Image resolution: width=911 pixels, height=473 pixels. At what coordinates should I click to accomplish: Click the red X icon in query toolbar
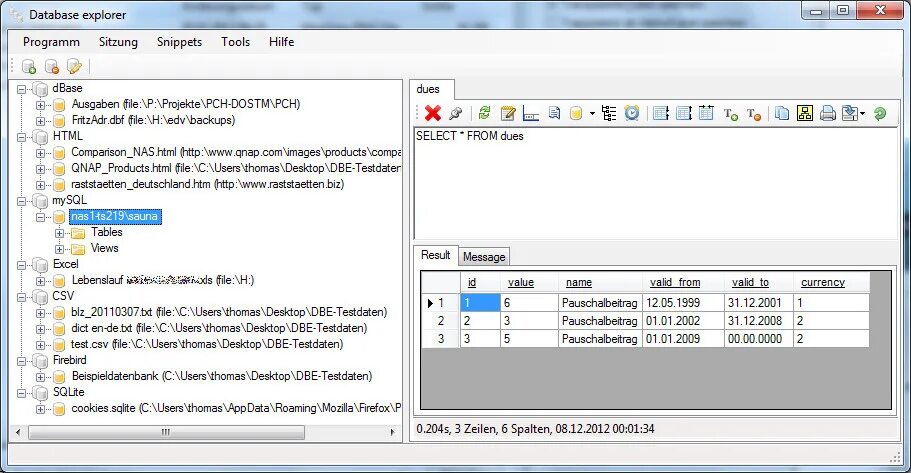[433, 113]
